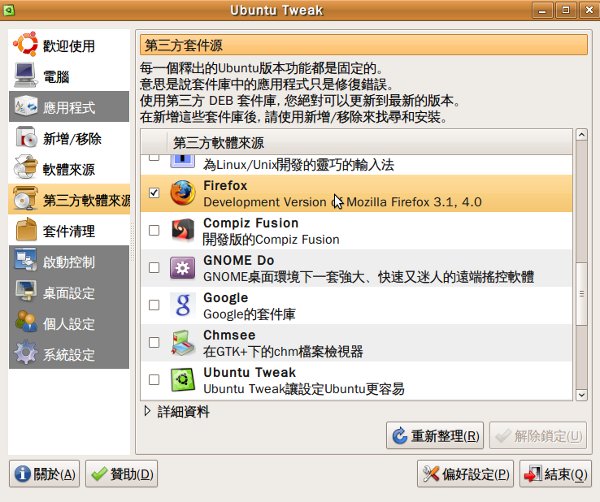Expand the 個人設定 category
This screenshot has width=600, height=502.
(69, 323)
